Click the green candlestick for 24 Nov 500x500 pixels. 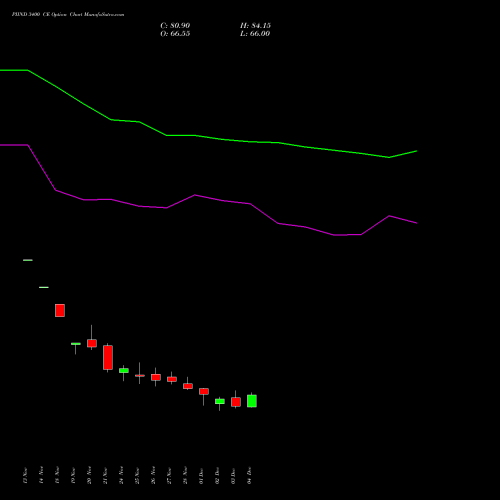(124, 370)
